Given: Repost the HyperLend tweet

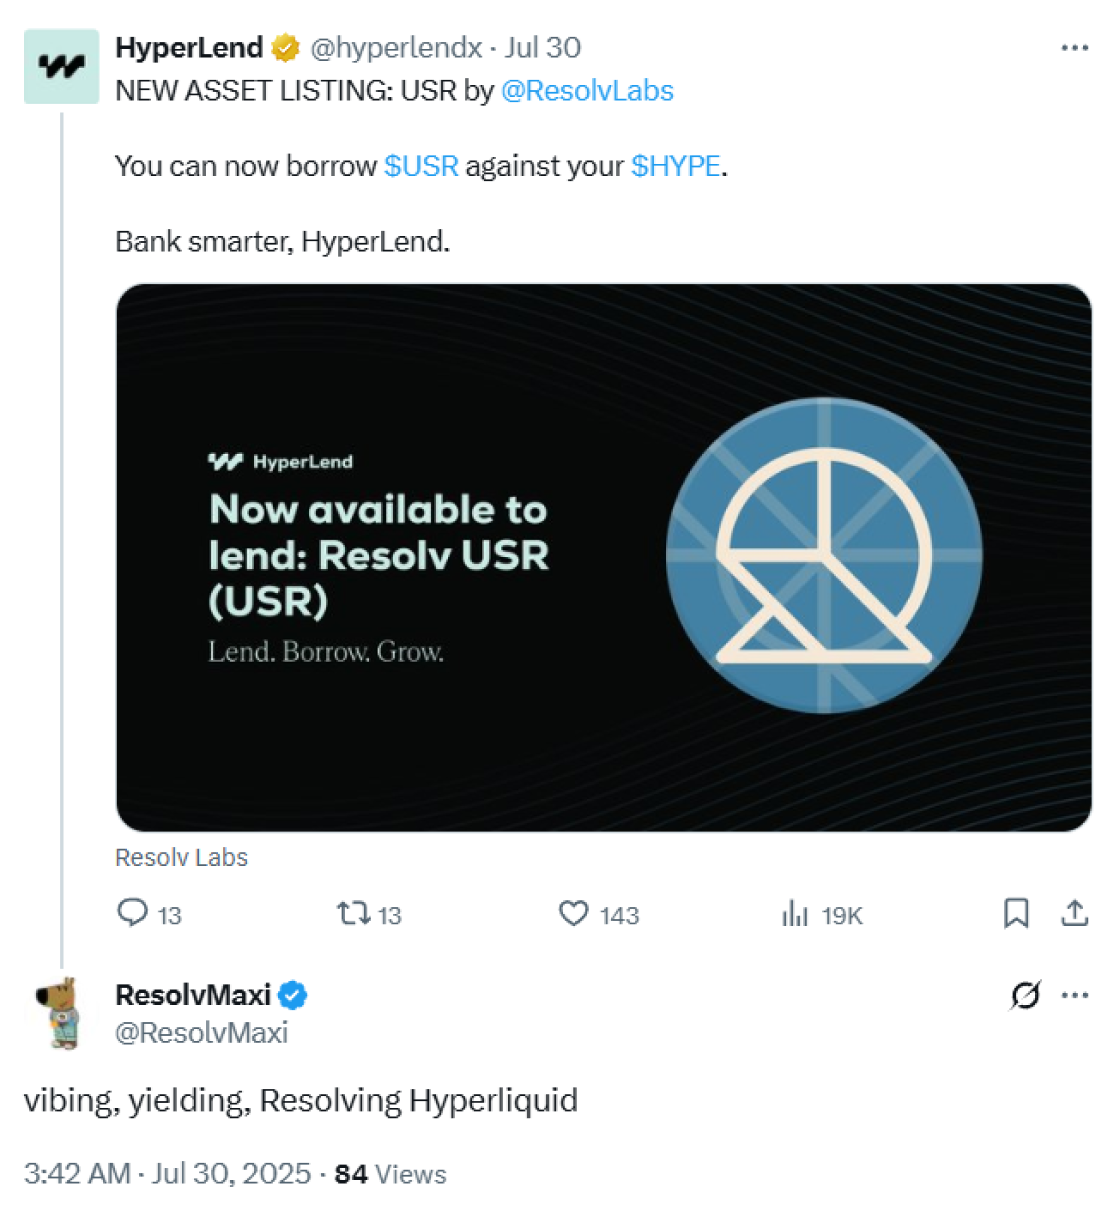Looking at the screenshot, I should [x=354, y=913].
